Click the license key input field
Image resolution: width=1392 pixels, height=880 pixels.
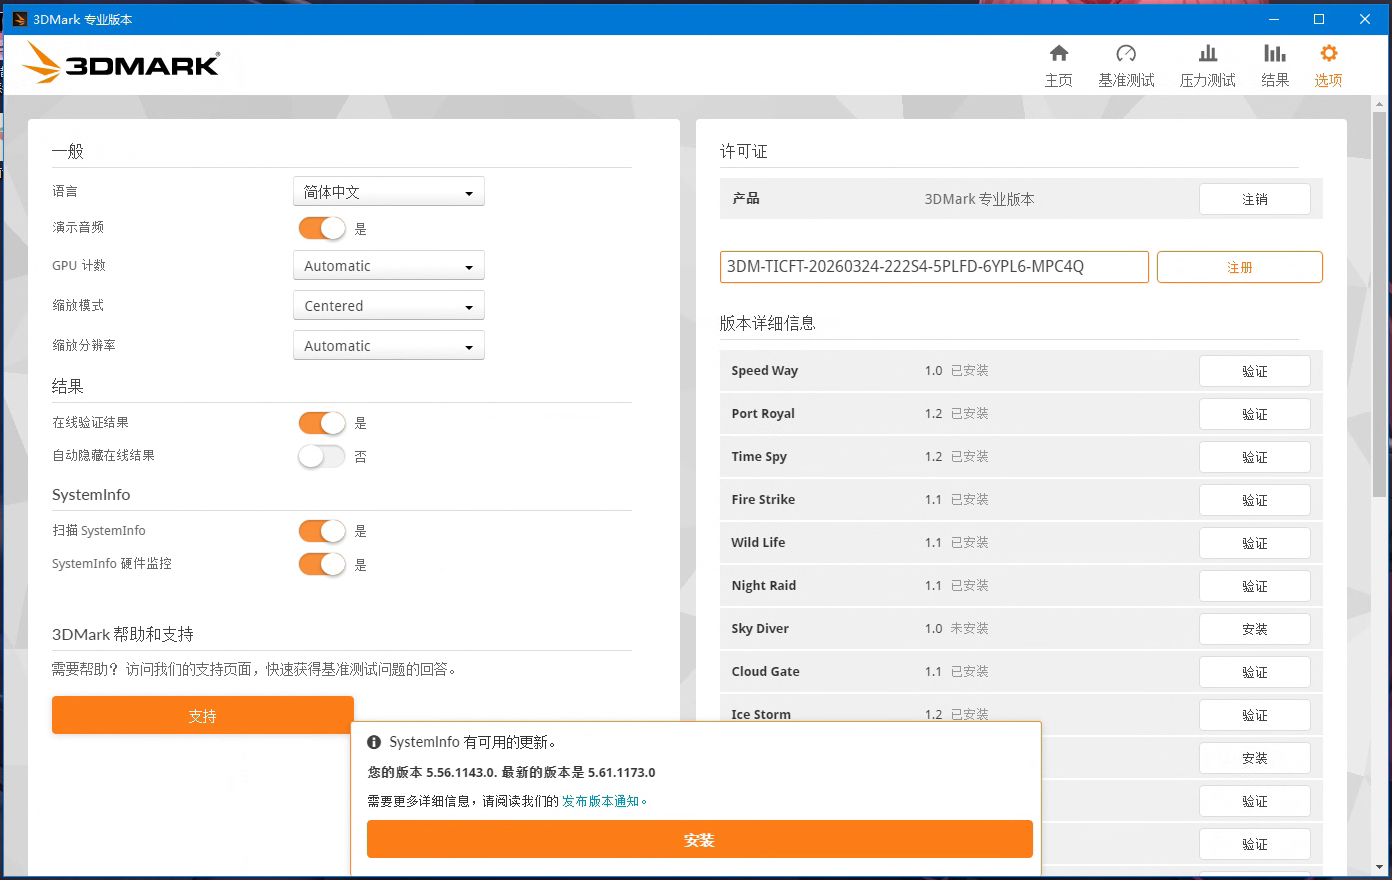tap(933, 267)
